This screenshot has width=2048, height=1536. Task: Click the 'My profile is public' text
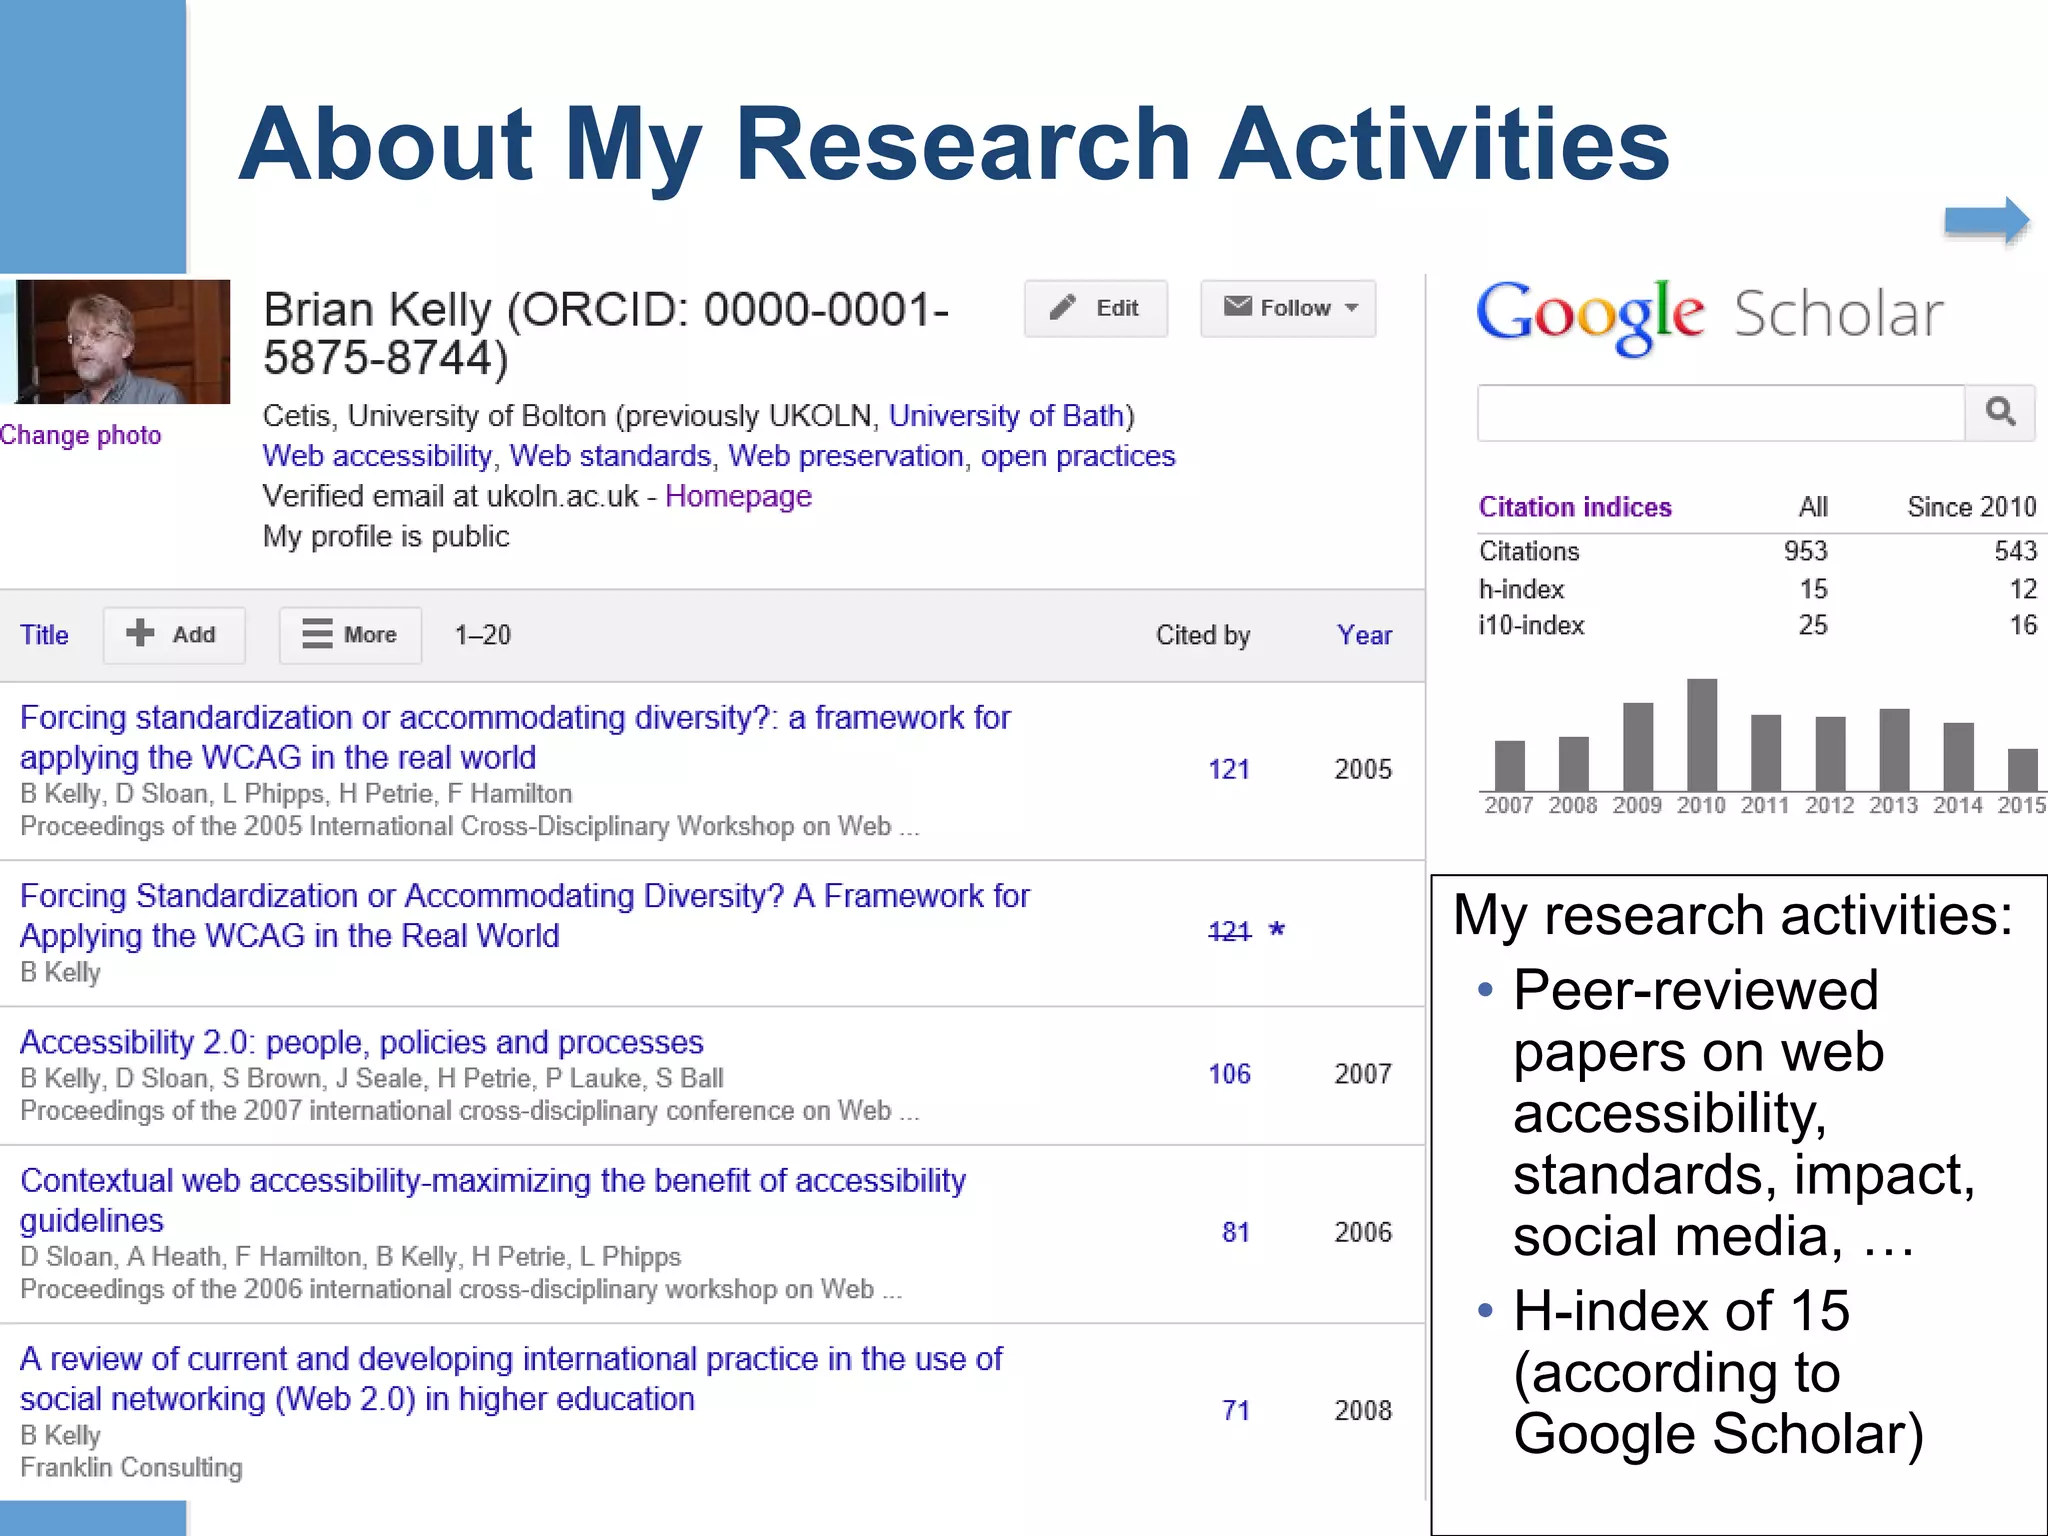pyautogui.click(x=386, y=536)
